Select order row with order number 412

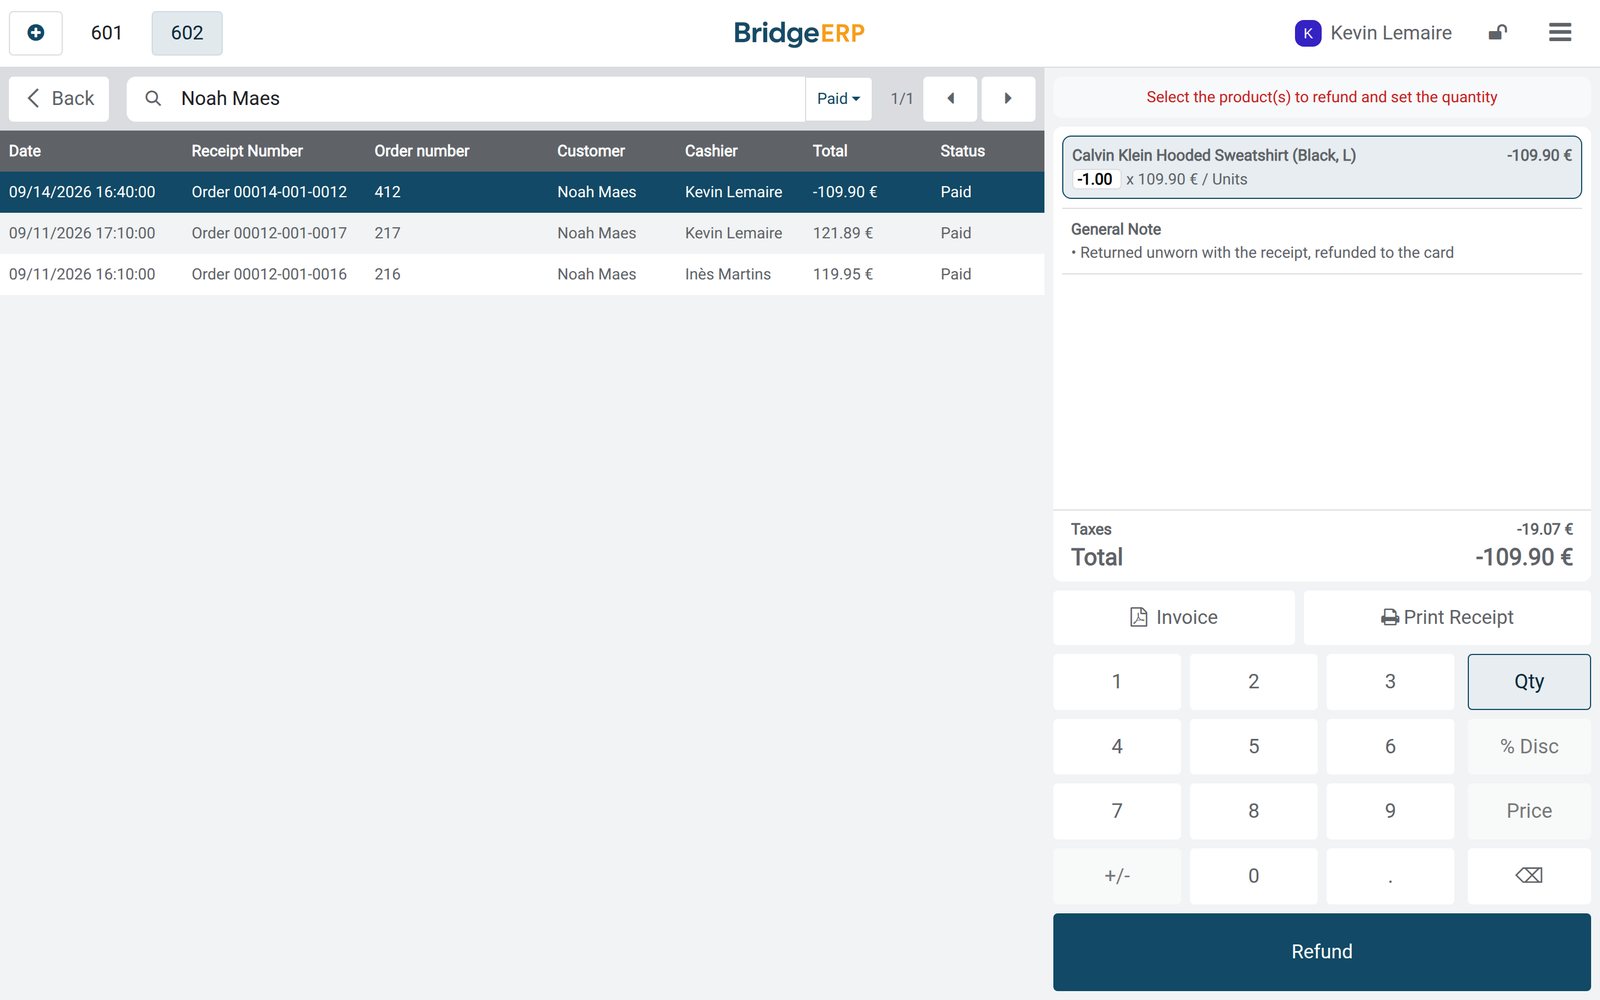[522, 192]
